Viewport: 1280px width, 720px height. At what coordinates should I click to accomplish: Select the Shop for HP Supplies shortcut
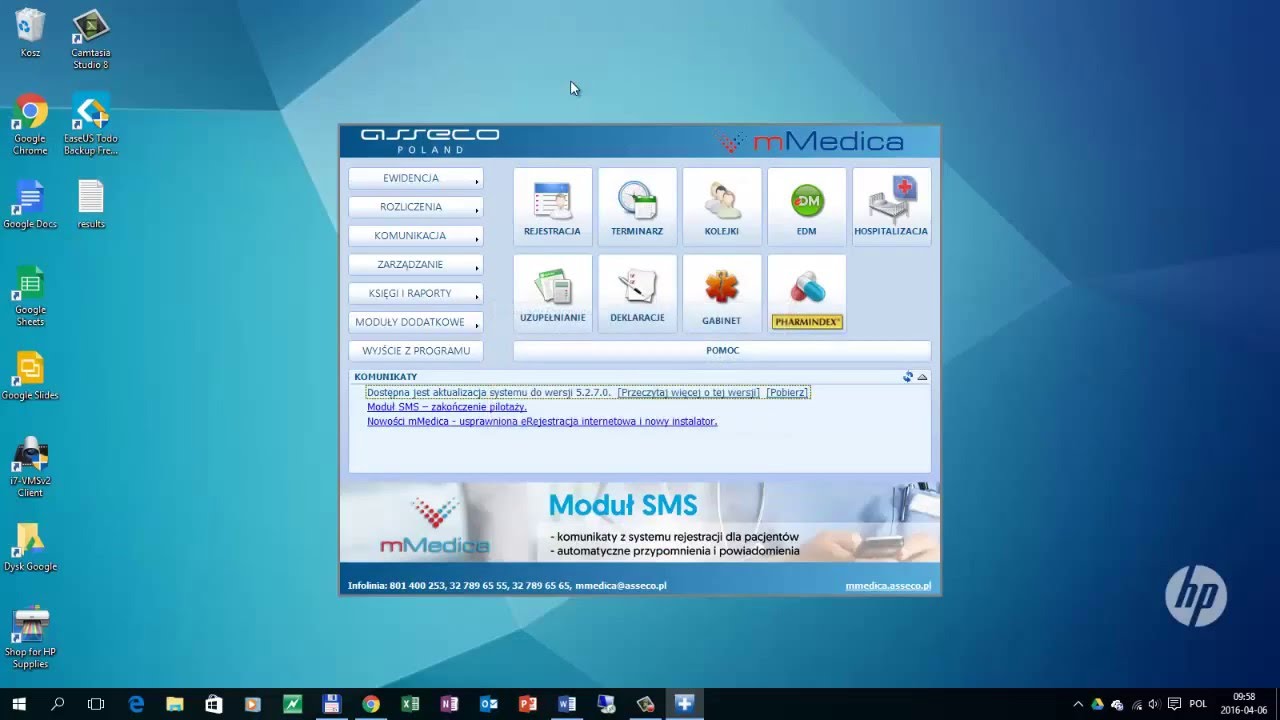coord(30,638)
